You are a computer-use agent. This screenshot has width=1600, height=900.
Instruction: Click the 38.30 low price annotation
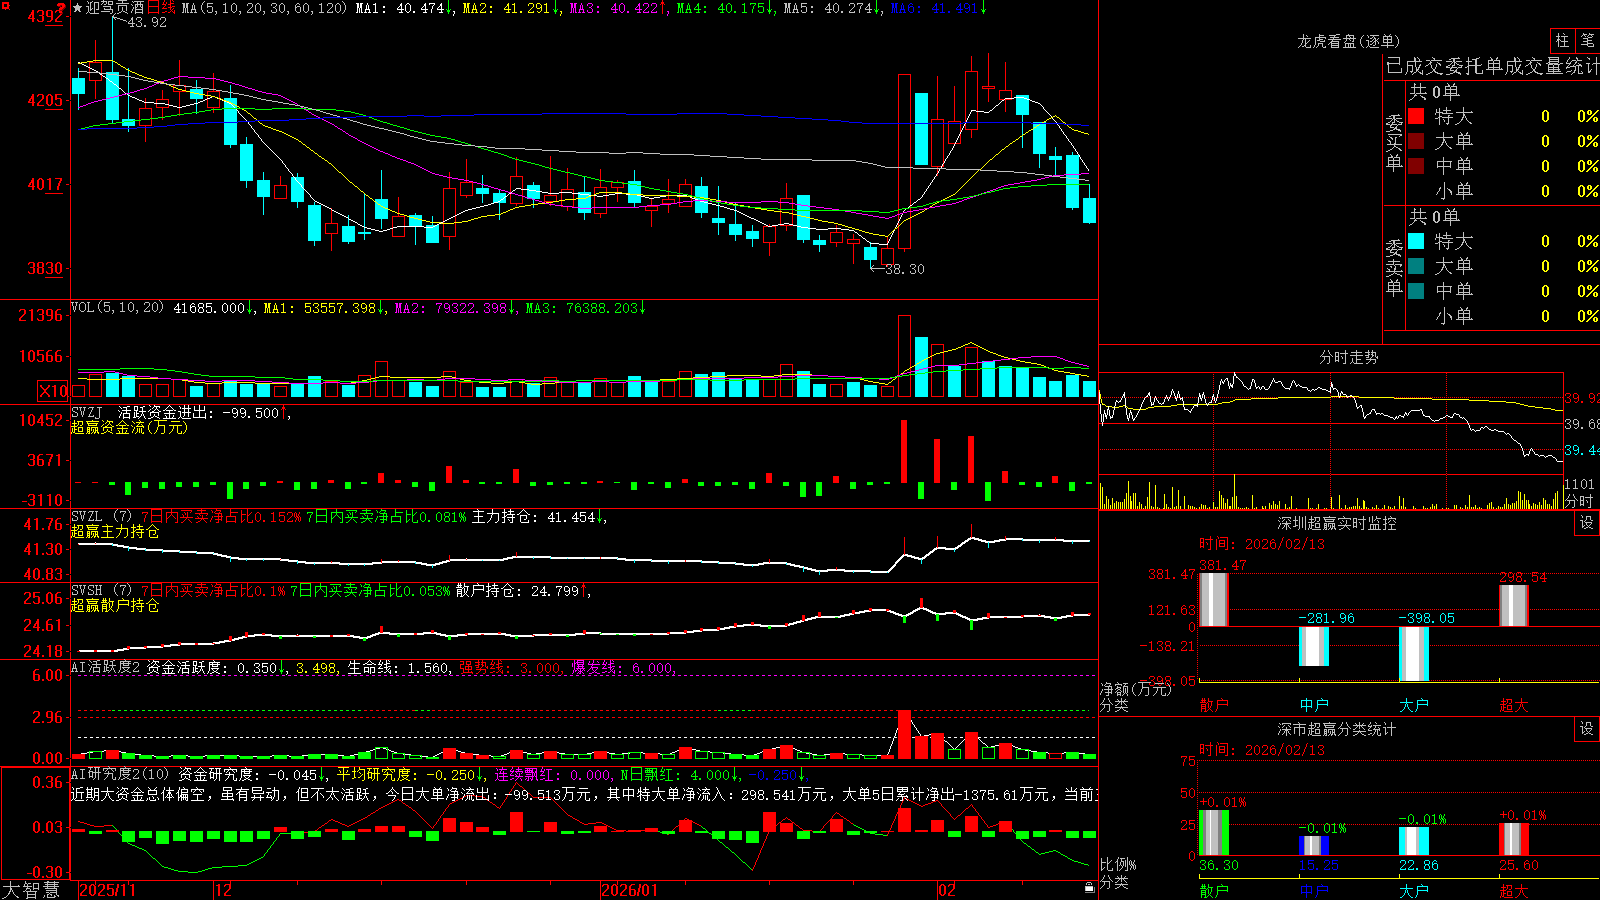point(905,269)
